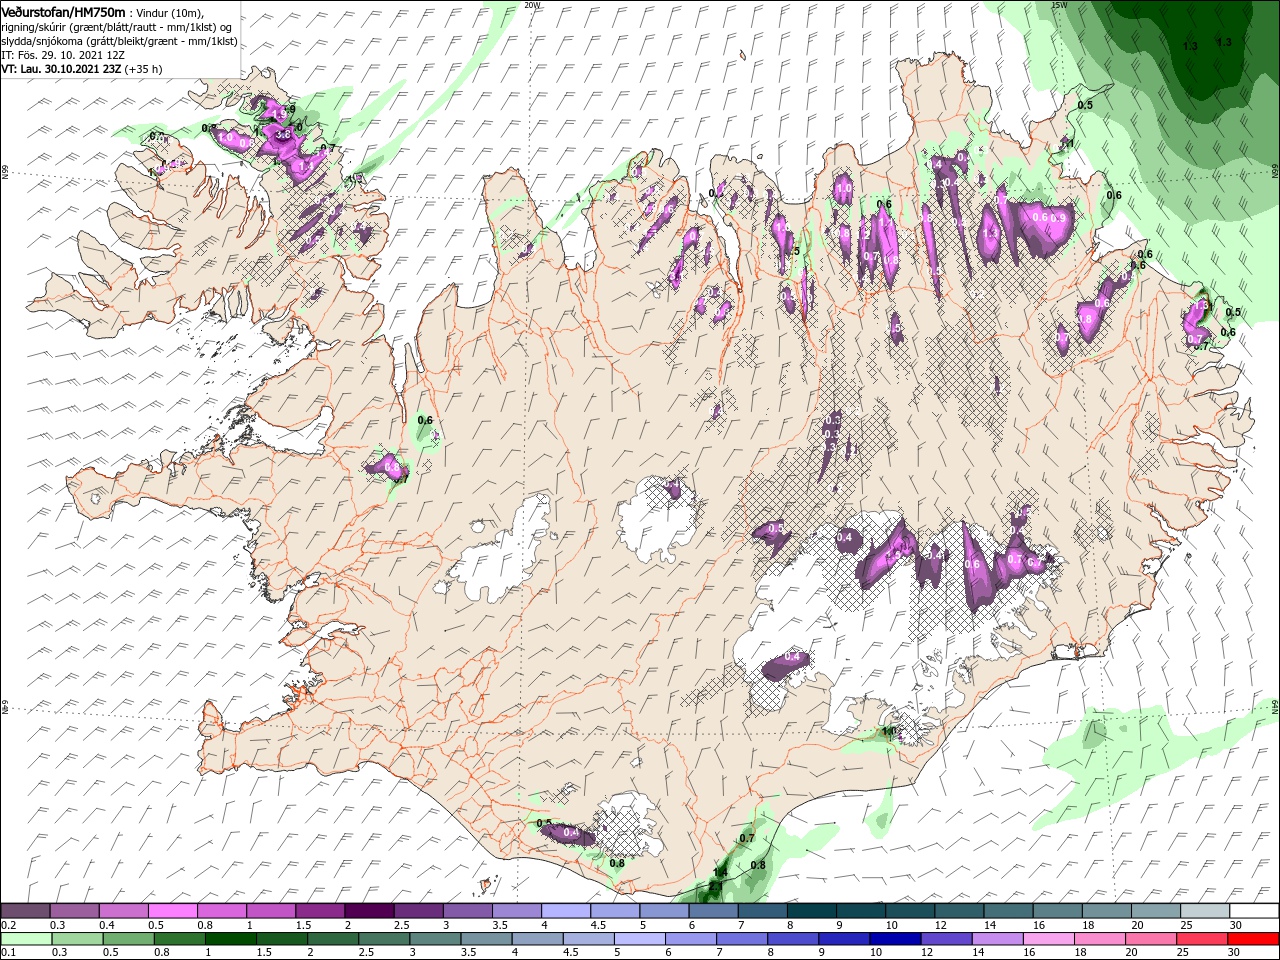Pick the royal blue rain swatch starting at 8

pyautogui.click(x=791, y=939)
